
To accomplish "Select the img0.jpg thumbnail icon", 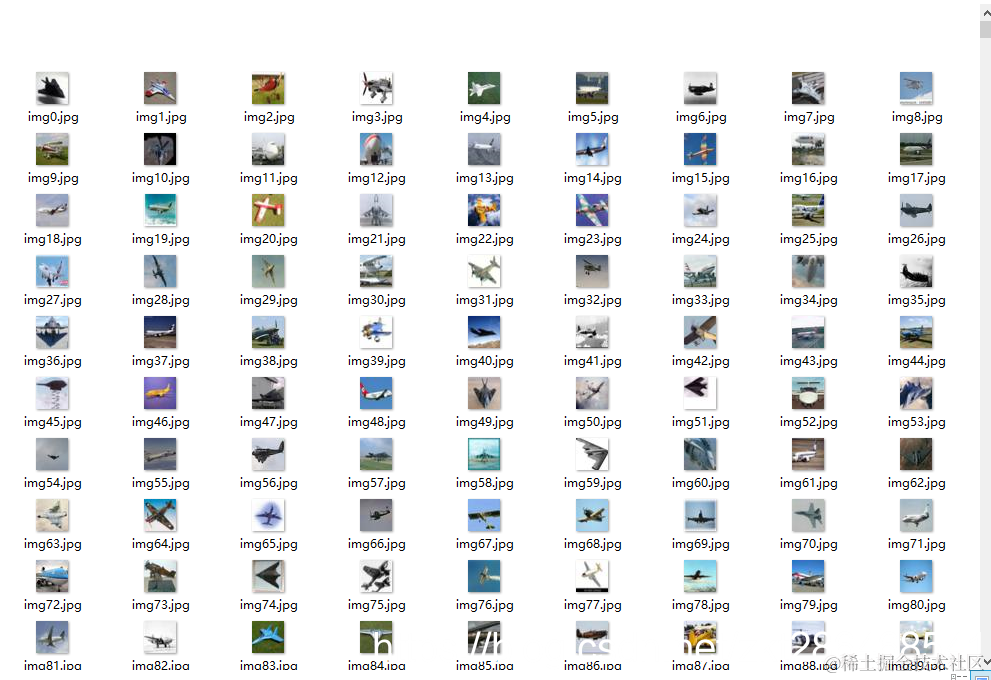I will [x=52, y=88].
